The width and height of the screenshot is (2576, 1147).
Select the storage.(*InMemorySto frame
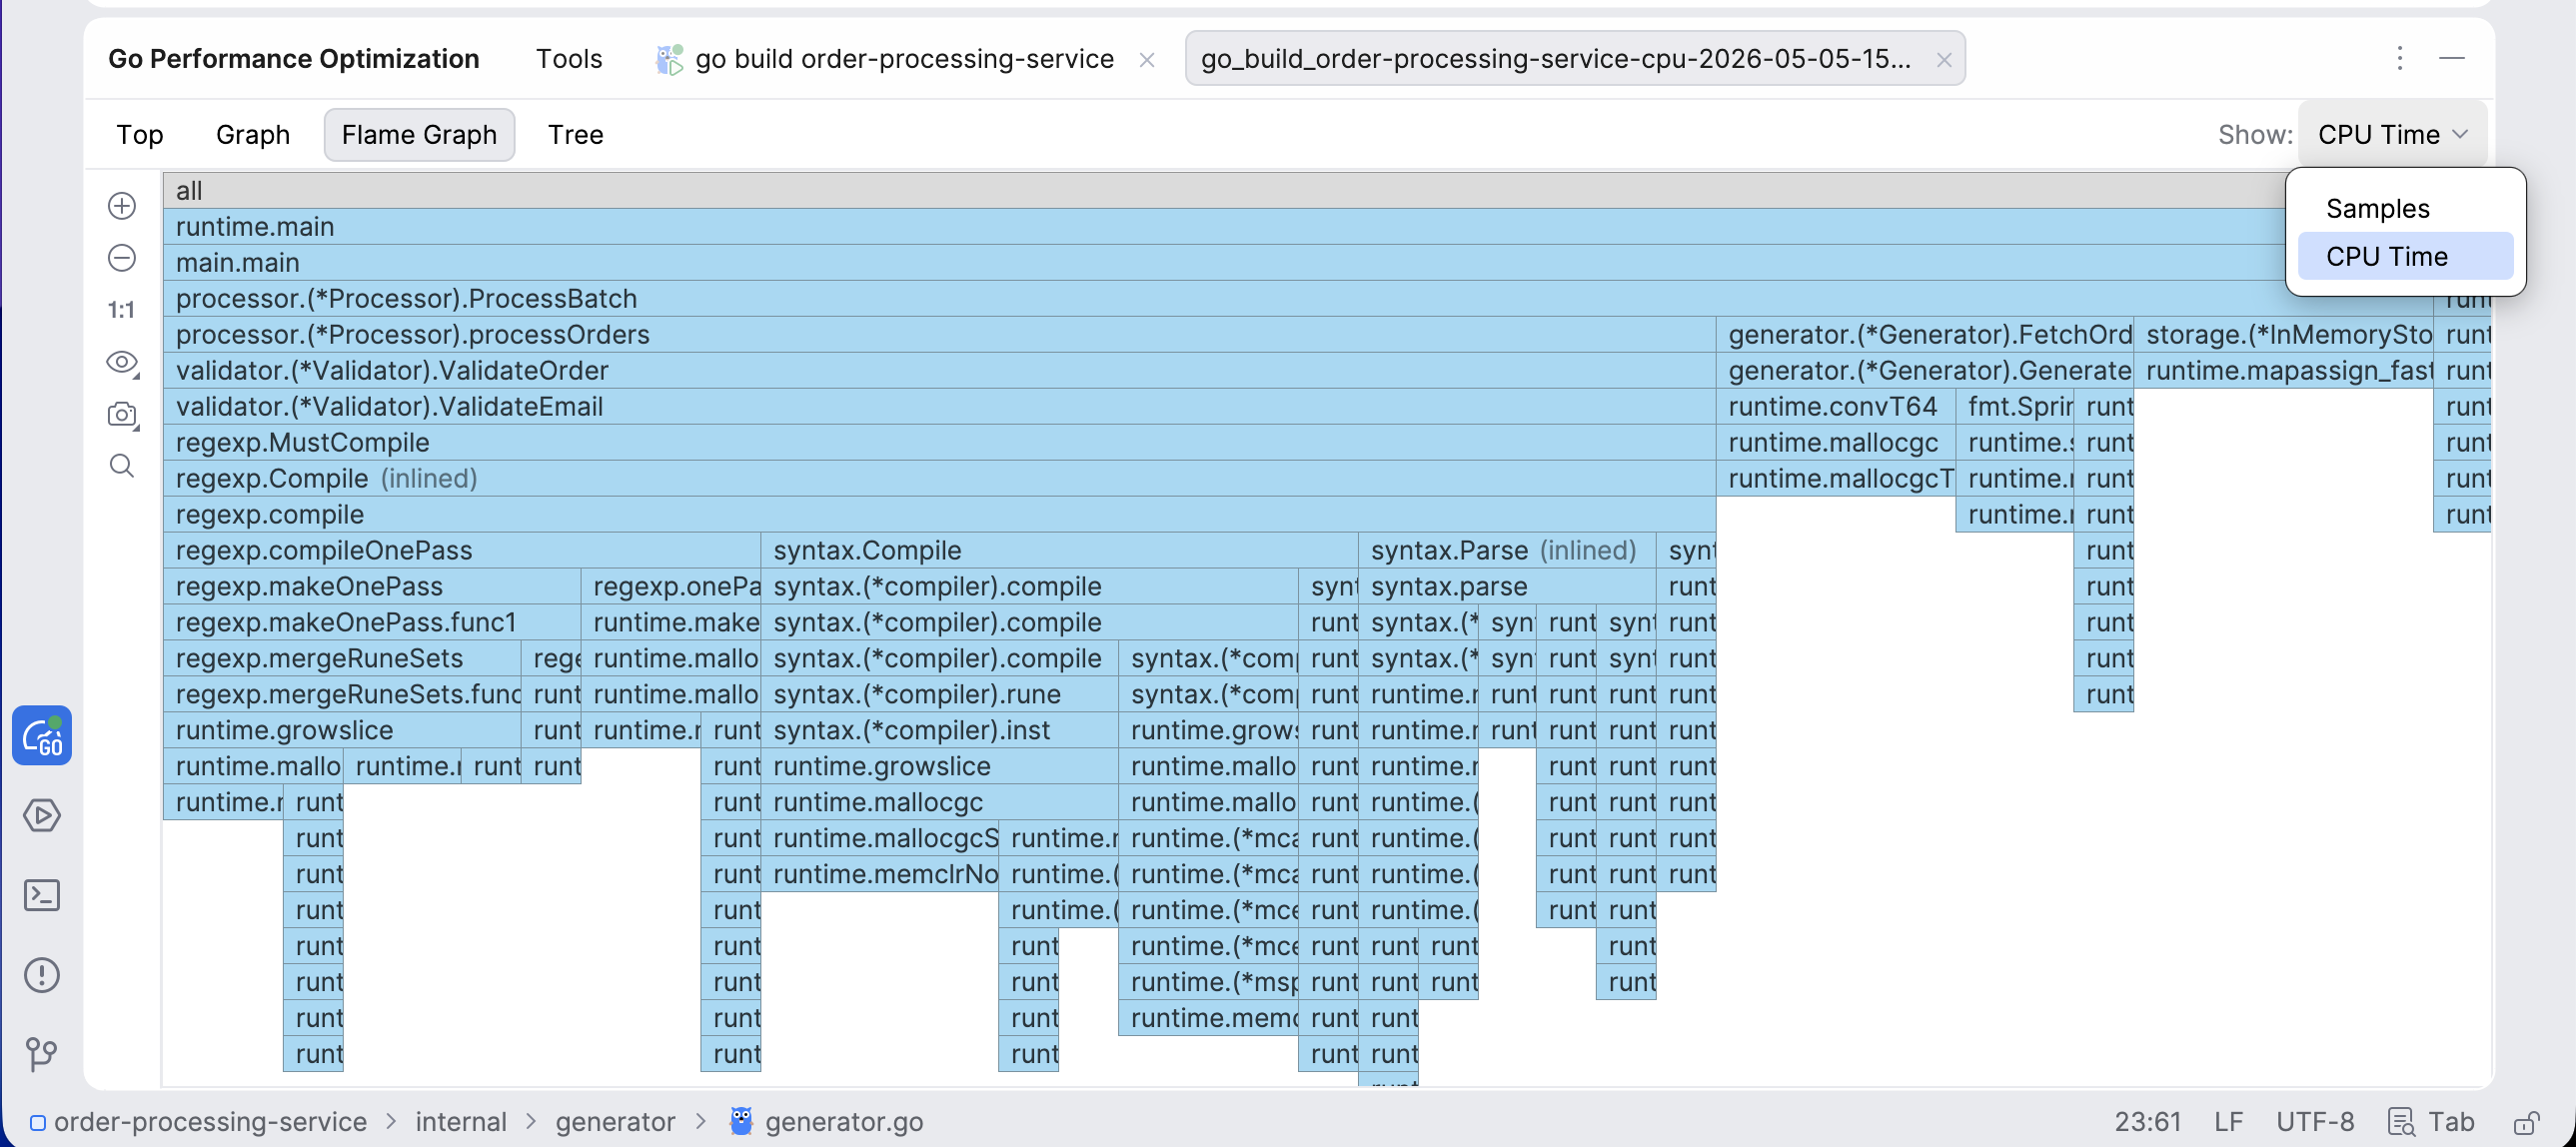pyautogui.click(x=2284, y=335)
